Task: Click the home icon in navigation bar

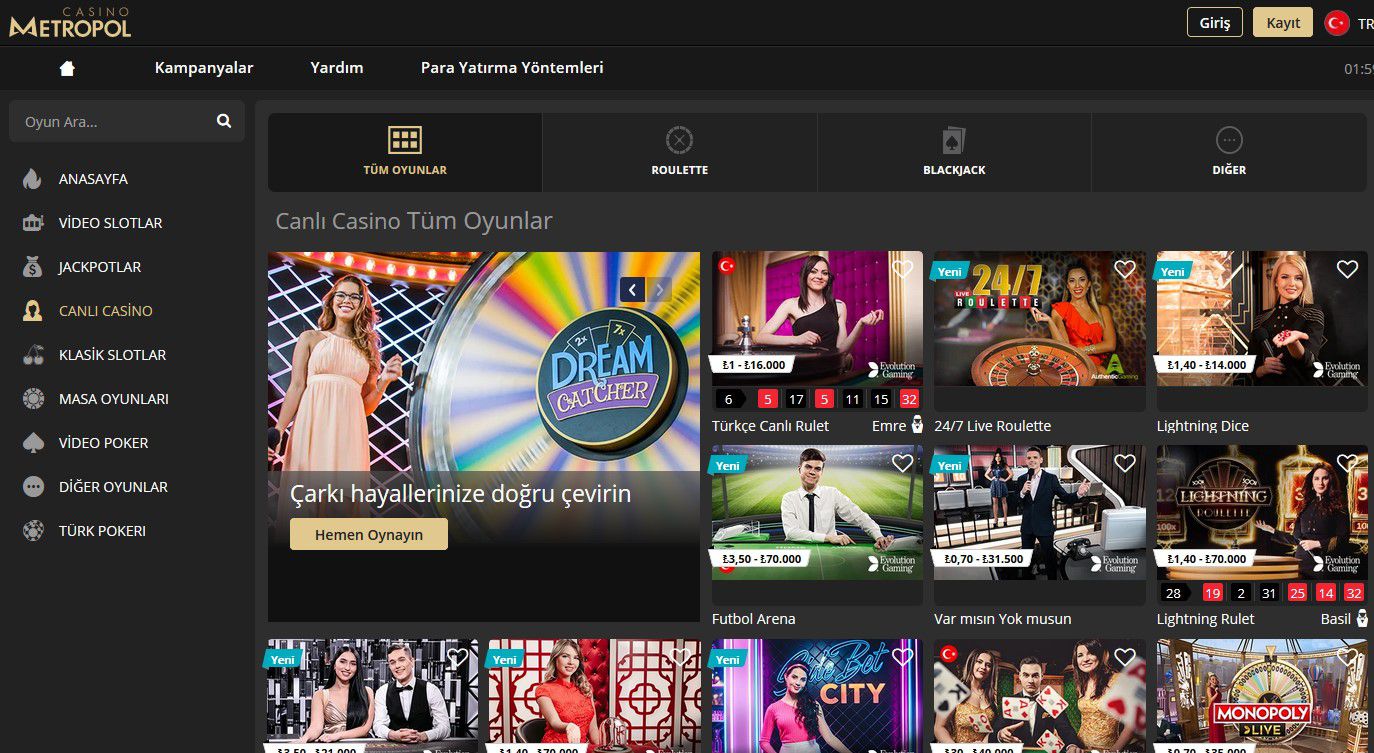Action: (67, 68)
